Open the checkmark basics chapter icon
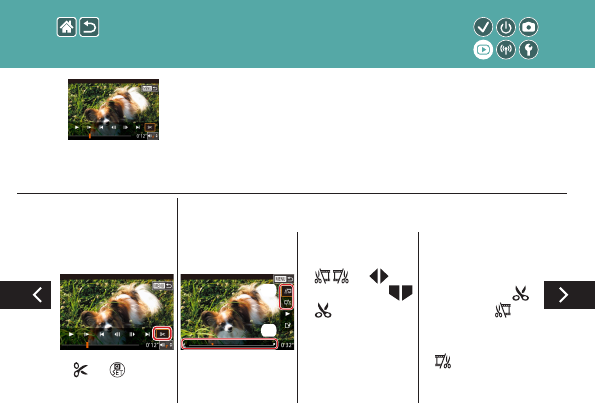The height and width of the screenshot is (403, 595). 483,27
